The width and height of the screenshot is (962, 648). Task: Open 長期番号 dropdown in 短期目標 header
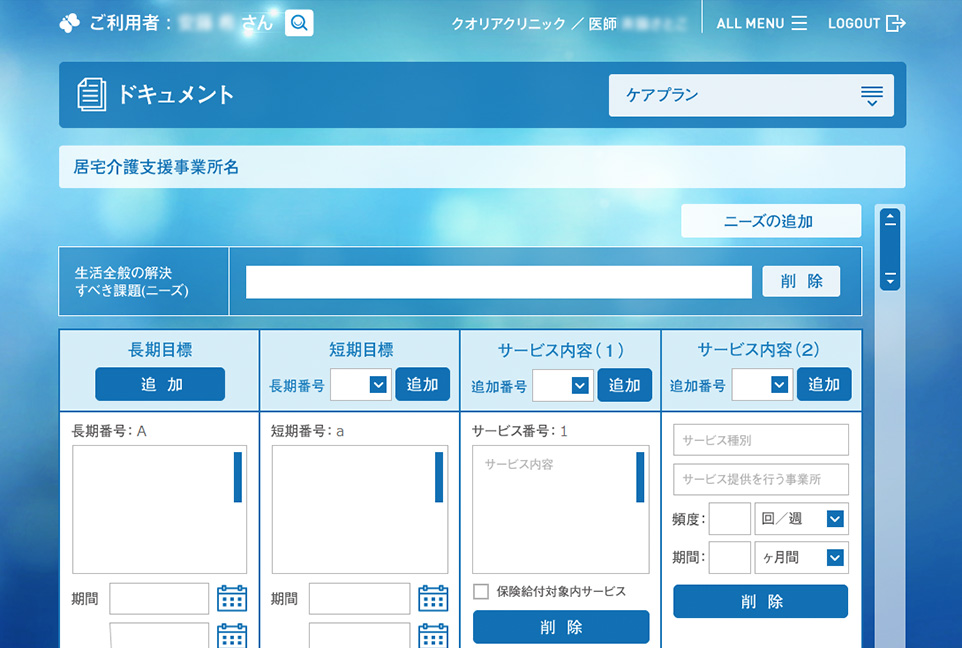point(361,385)
